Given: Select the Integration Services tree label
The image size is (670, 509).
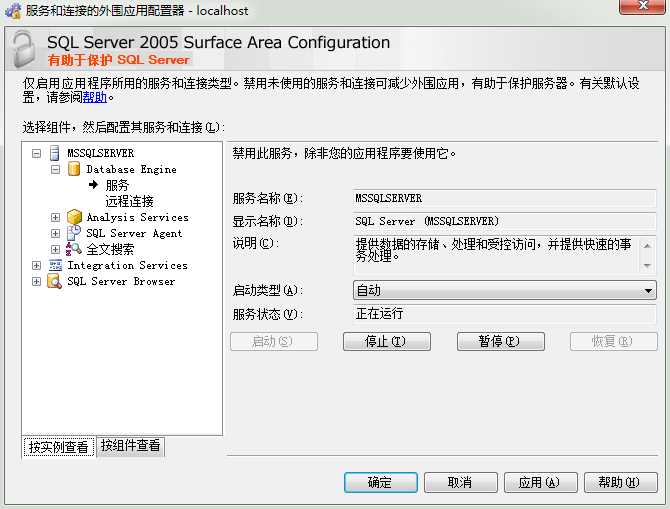Looking at the screenshot, I should (x=127, y=265).
